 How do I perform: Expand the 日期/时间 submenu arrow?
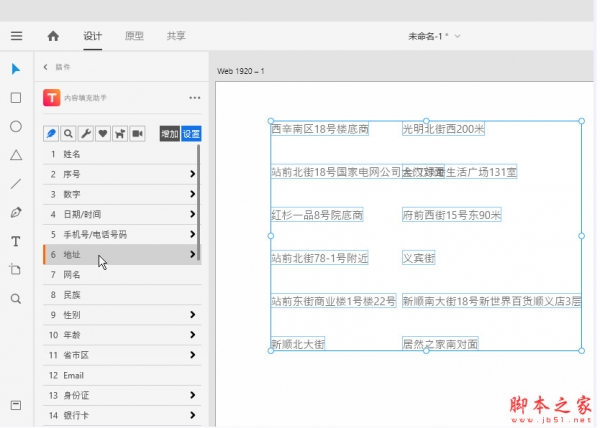click(192, 214)
